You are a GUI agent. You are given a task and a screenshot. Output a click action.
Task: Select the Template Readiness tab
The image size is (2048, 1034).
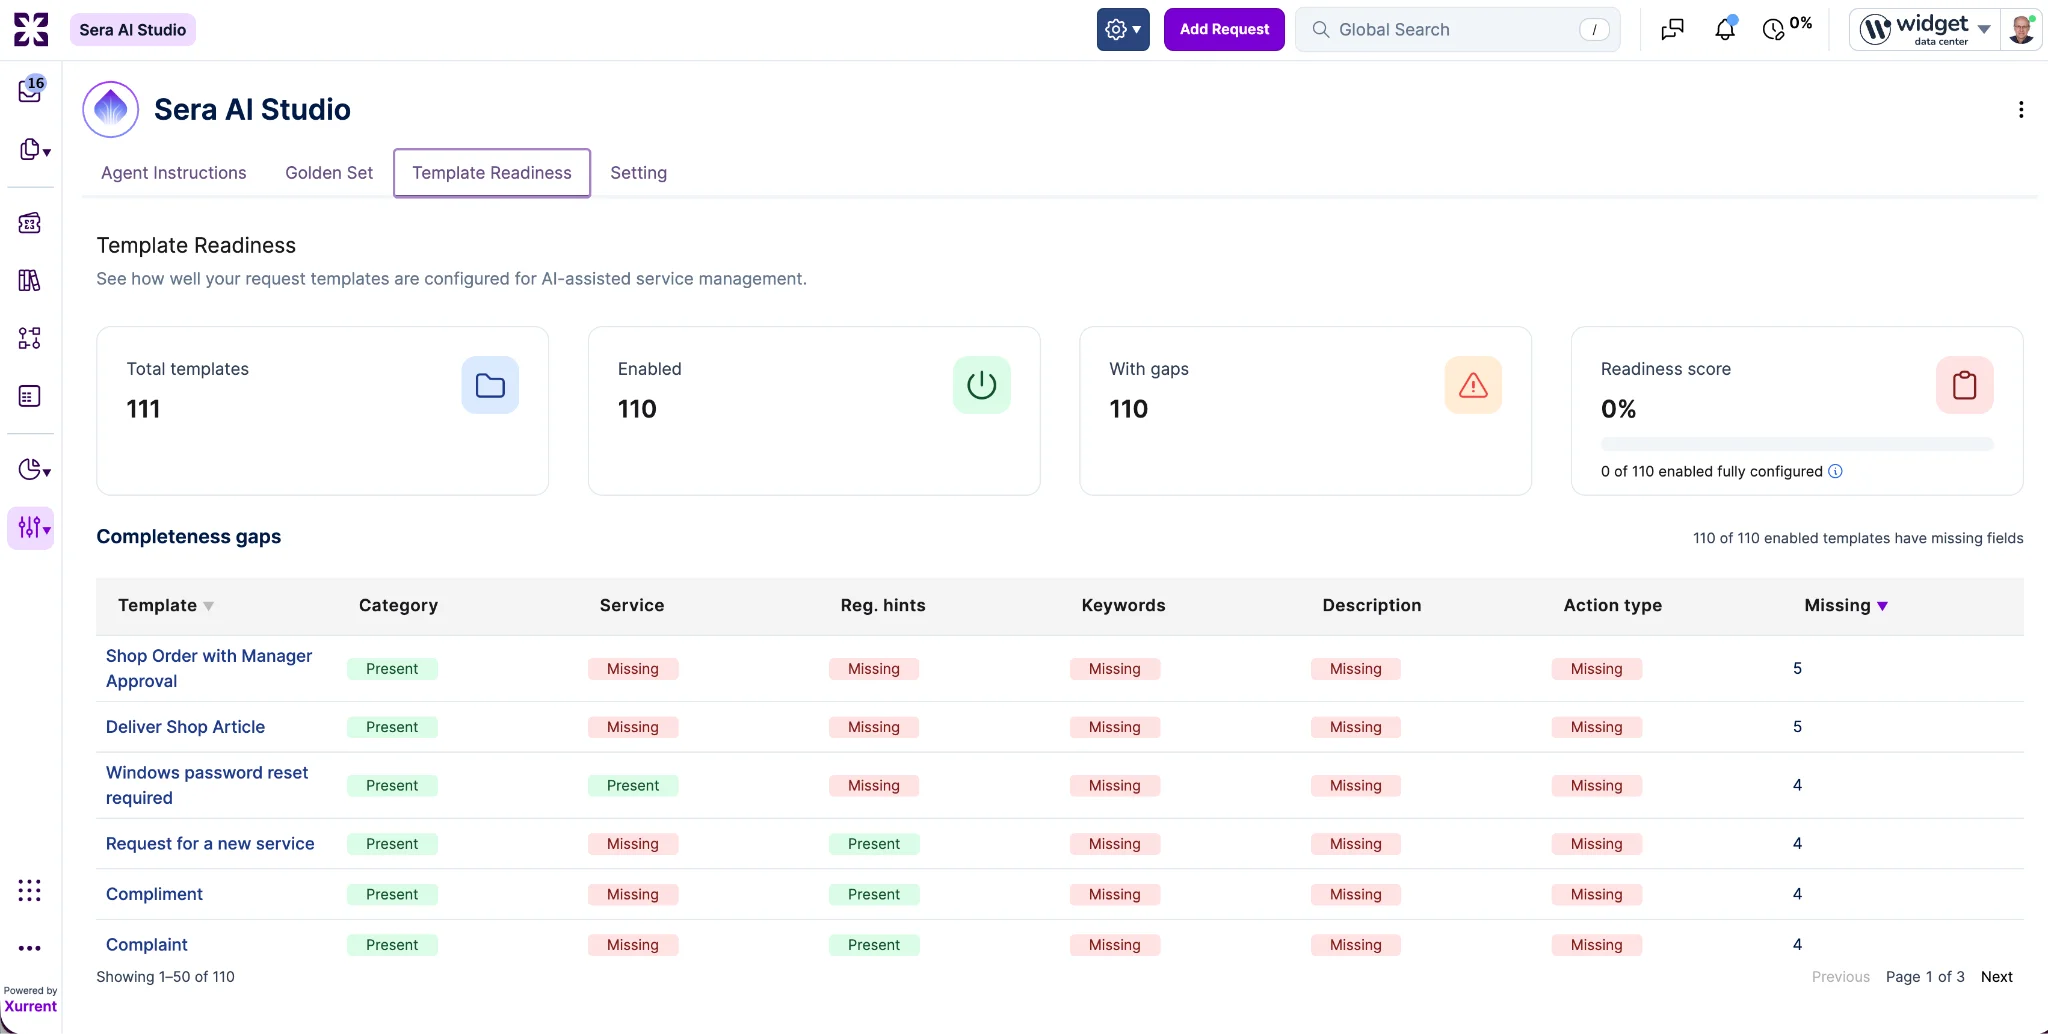coord(492,173)
